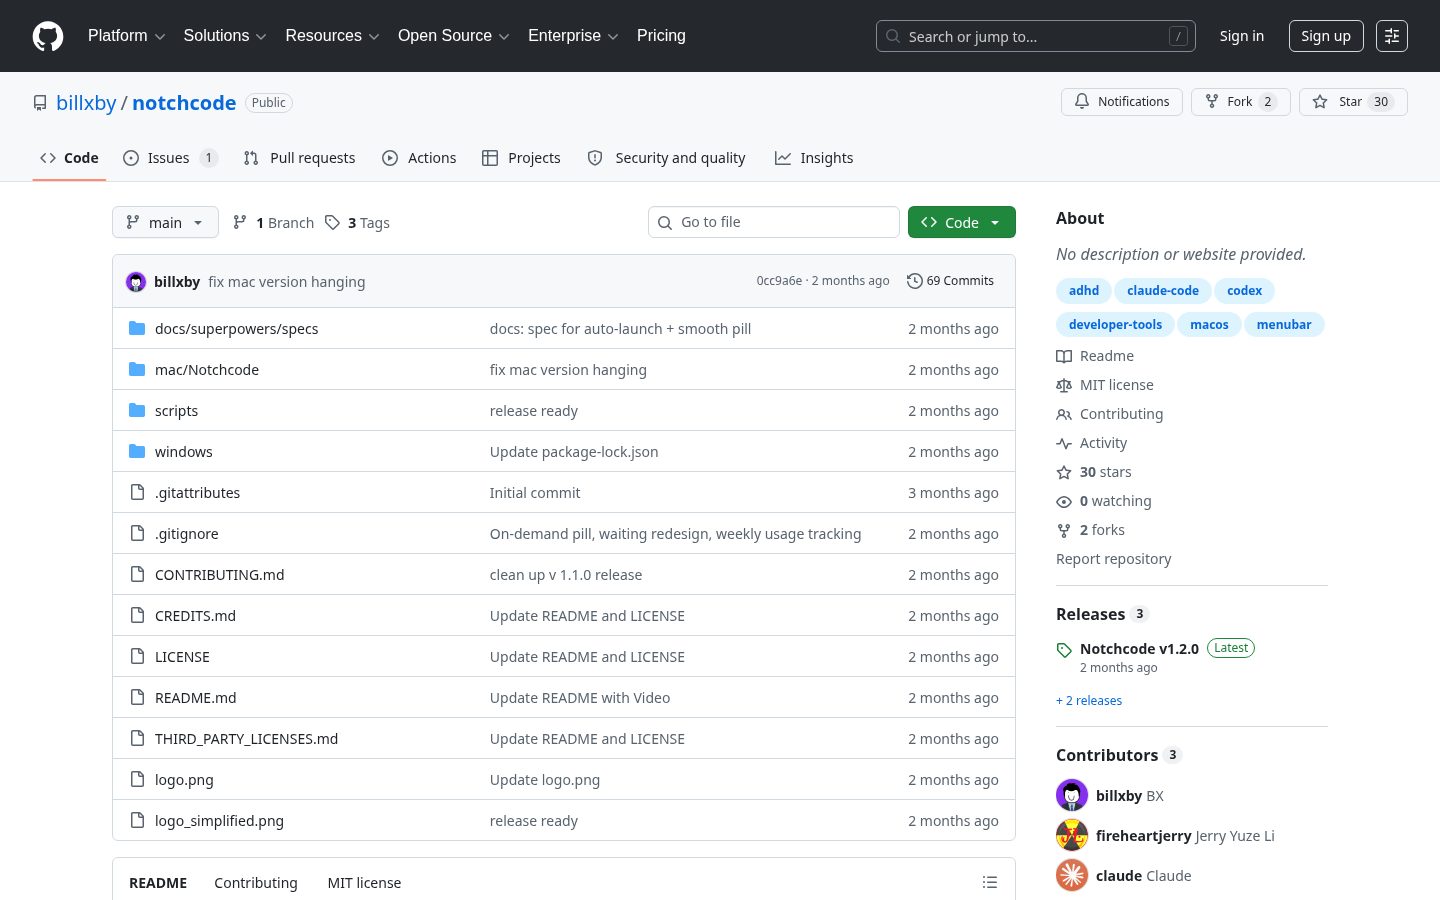Open the CREDITS.md file
Screen dimensions: 1440x900
[195, 616]
